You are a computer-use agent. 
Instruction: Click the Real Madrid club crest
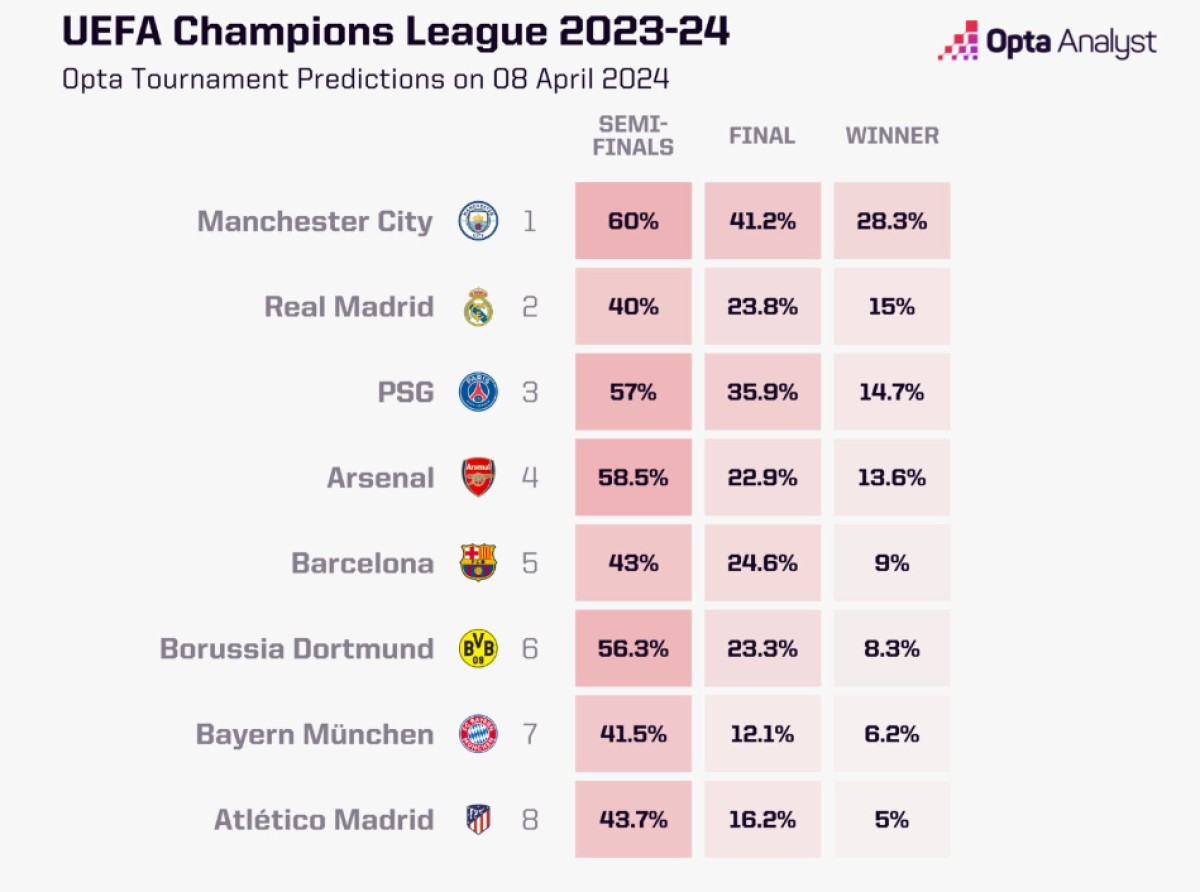point(478,307)
